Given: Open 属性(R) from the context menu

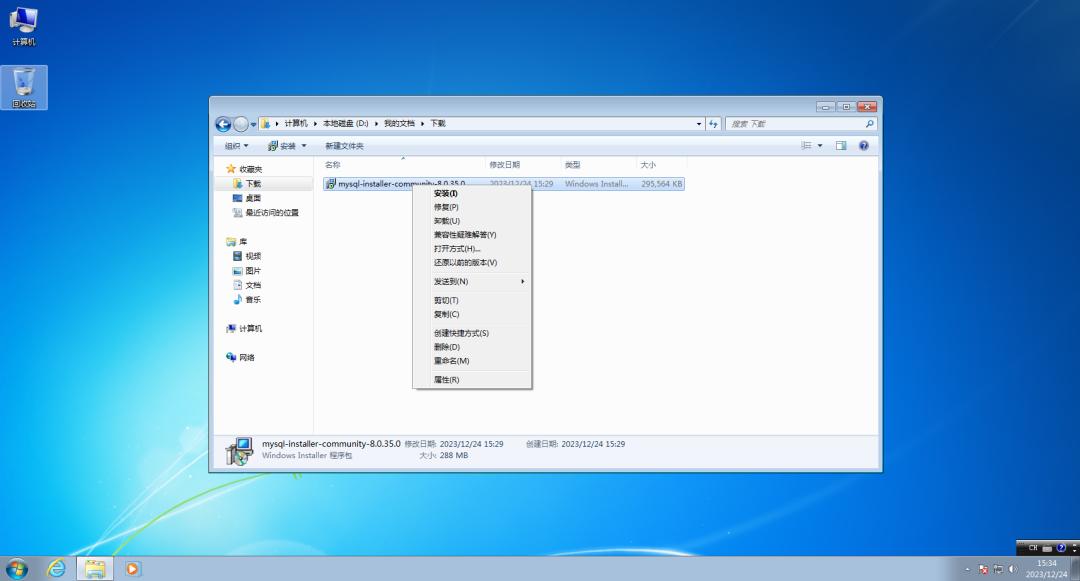Looking at the screenshot, I should click(472, 380).
